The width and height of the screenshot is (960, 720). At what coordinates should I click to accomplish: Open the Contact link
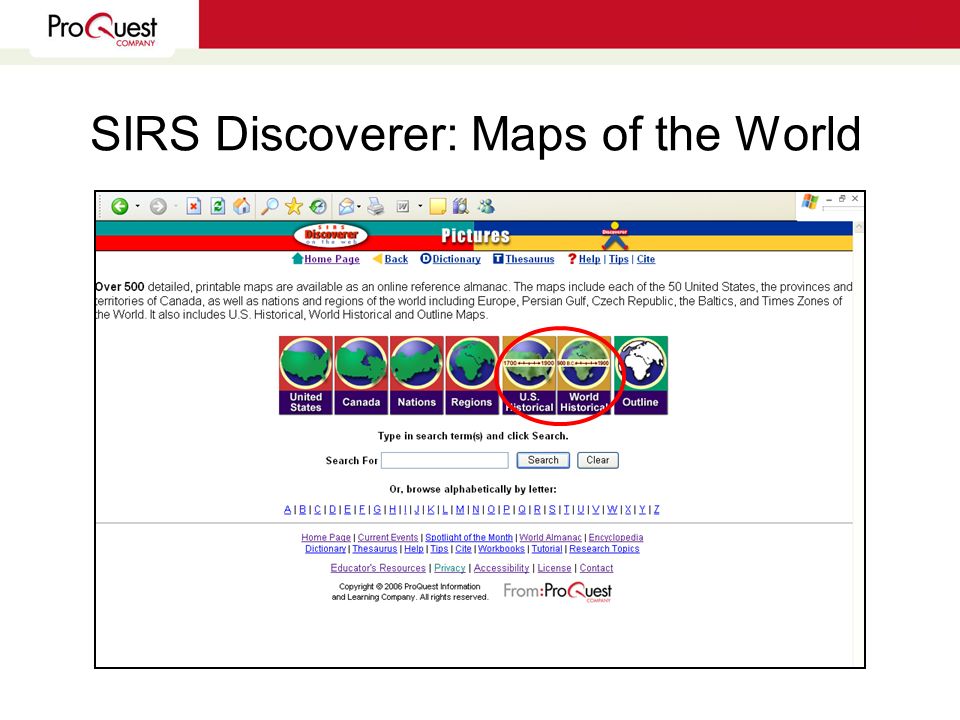(x=596, y=568)
